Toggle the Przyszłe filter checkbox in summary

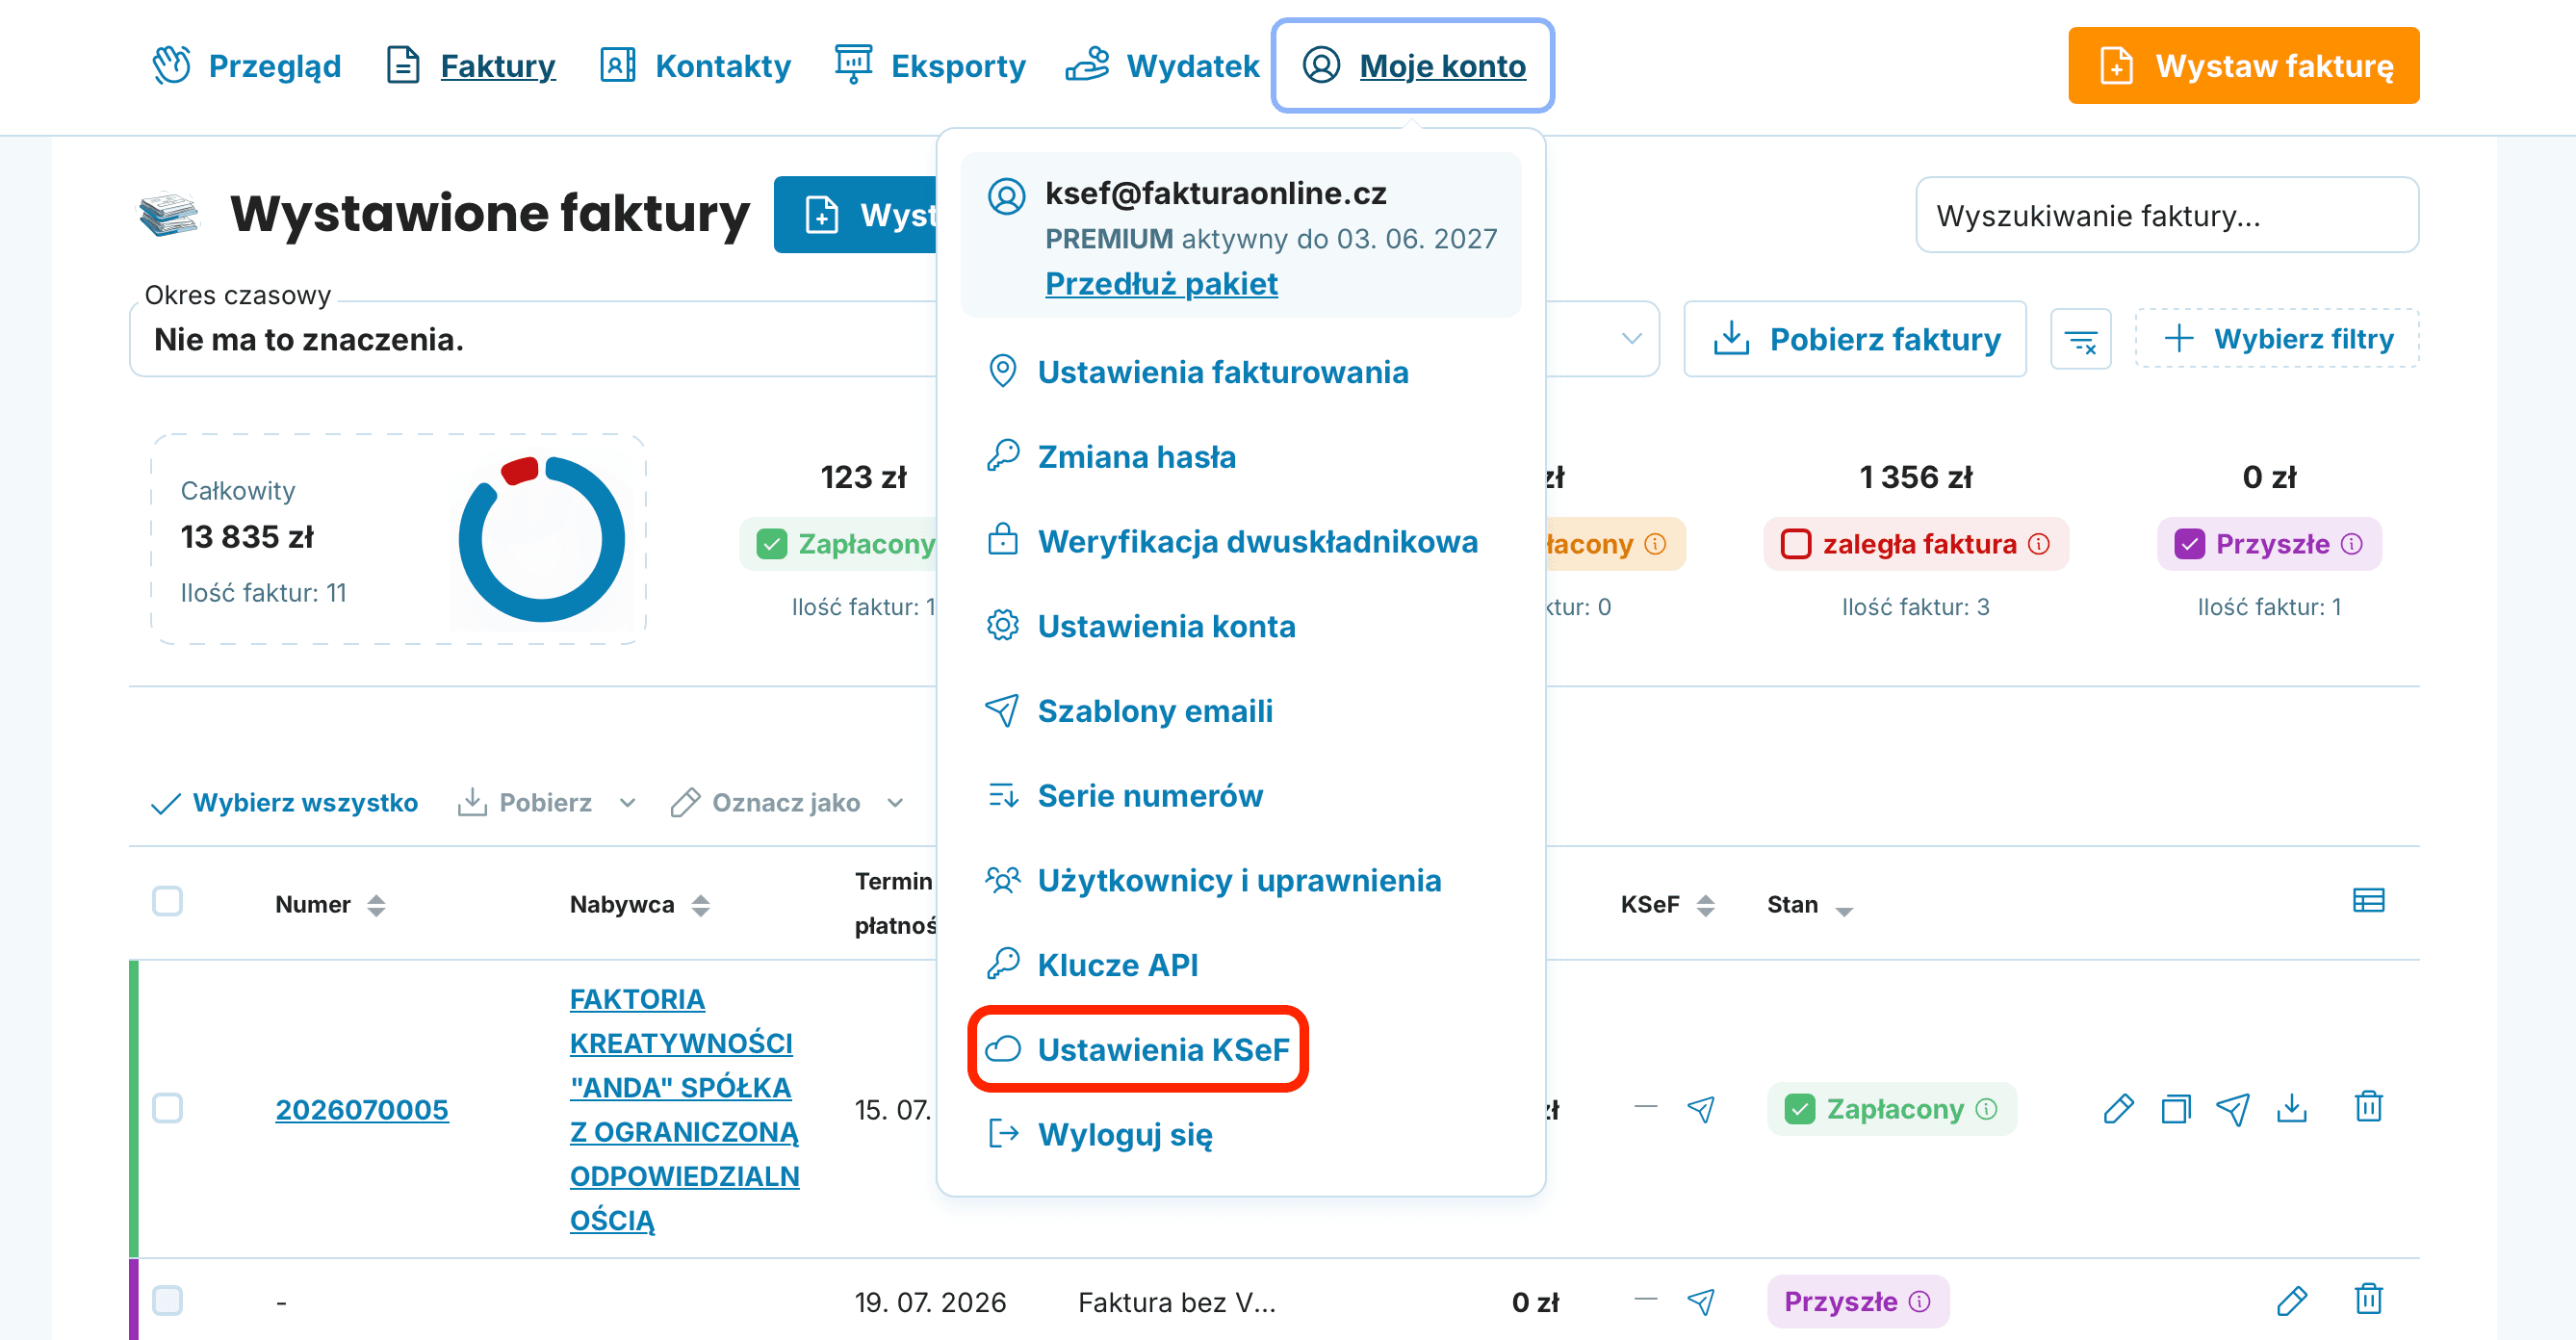click(2190, 544)
